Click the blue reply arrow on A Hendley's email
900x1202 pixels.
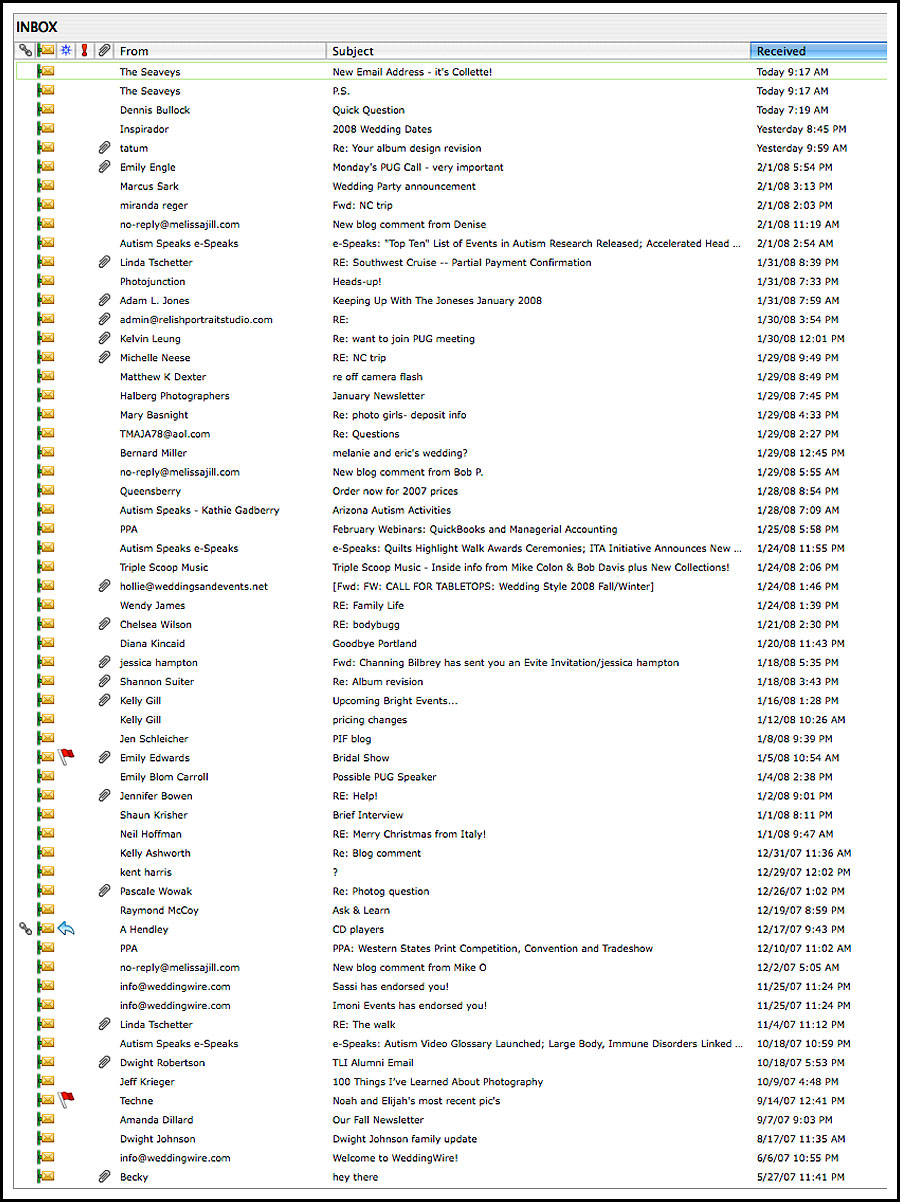(66, 929)
